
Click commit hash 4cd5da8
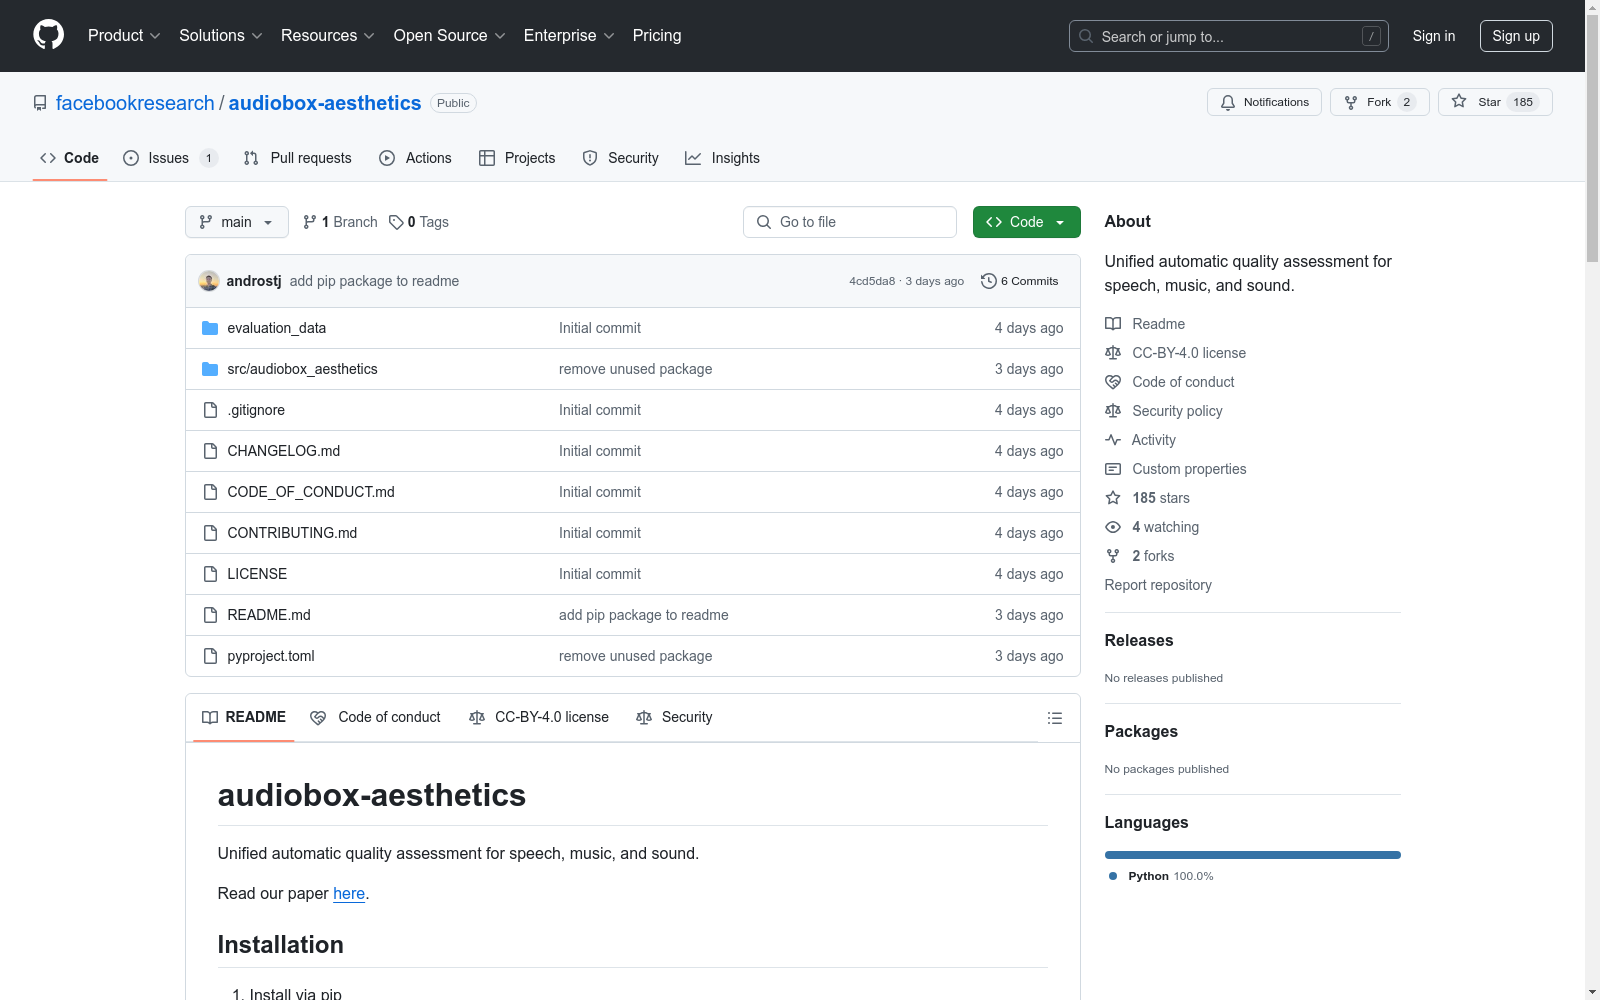point(872,281)
